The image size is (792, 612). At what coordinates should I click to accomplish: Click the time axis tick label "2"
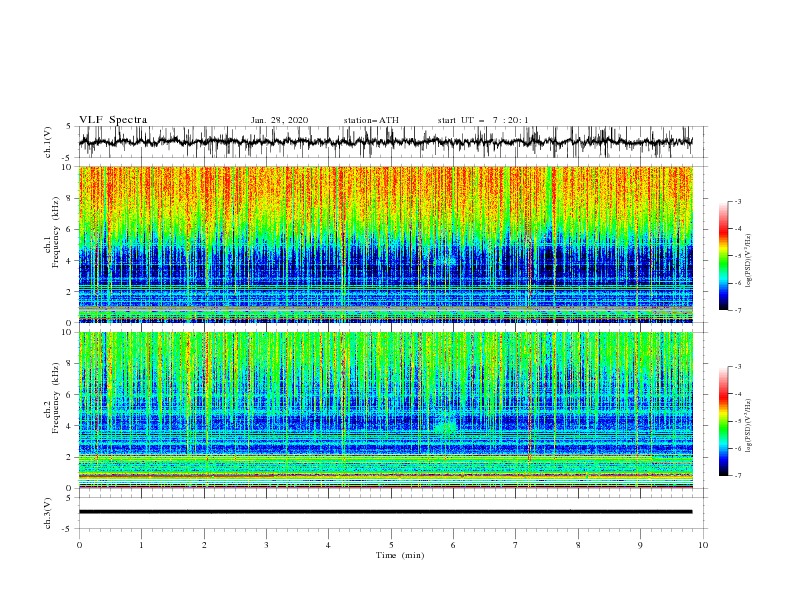pyautogui.click(x=204, y=545)
